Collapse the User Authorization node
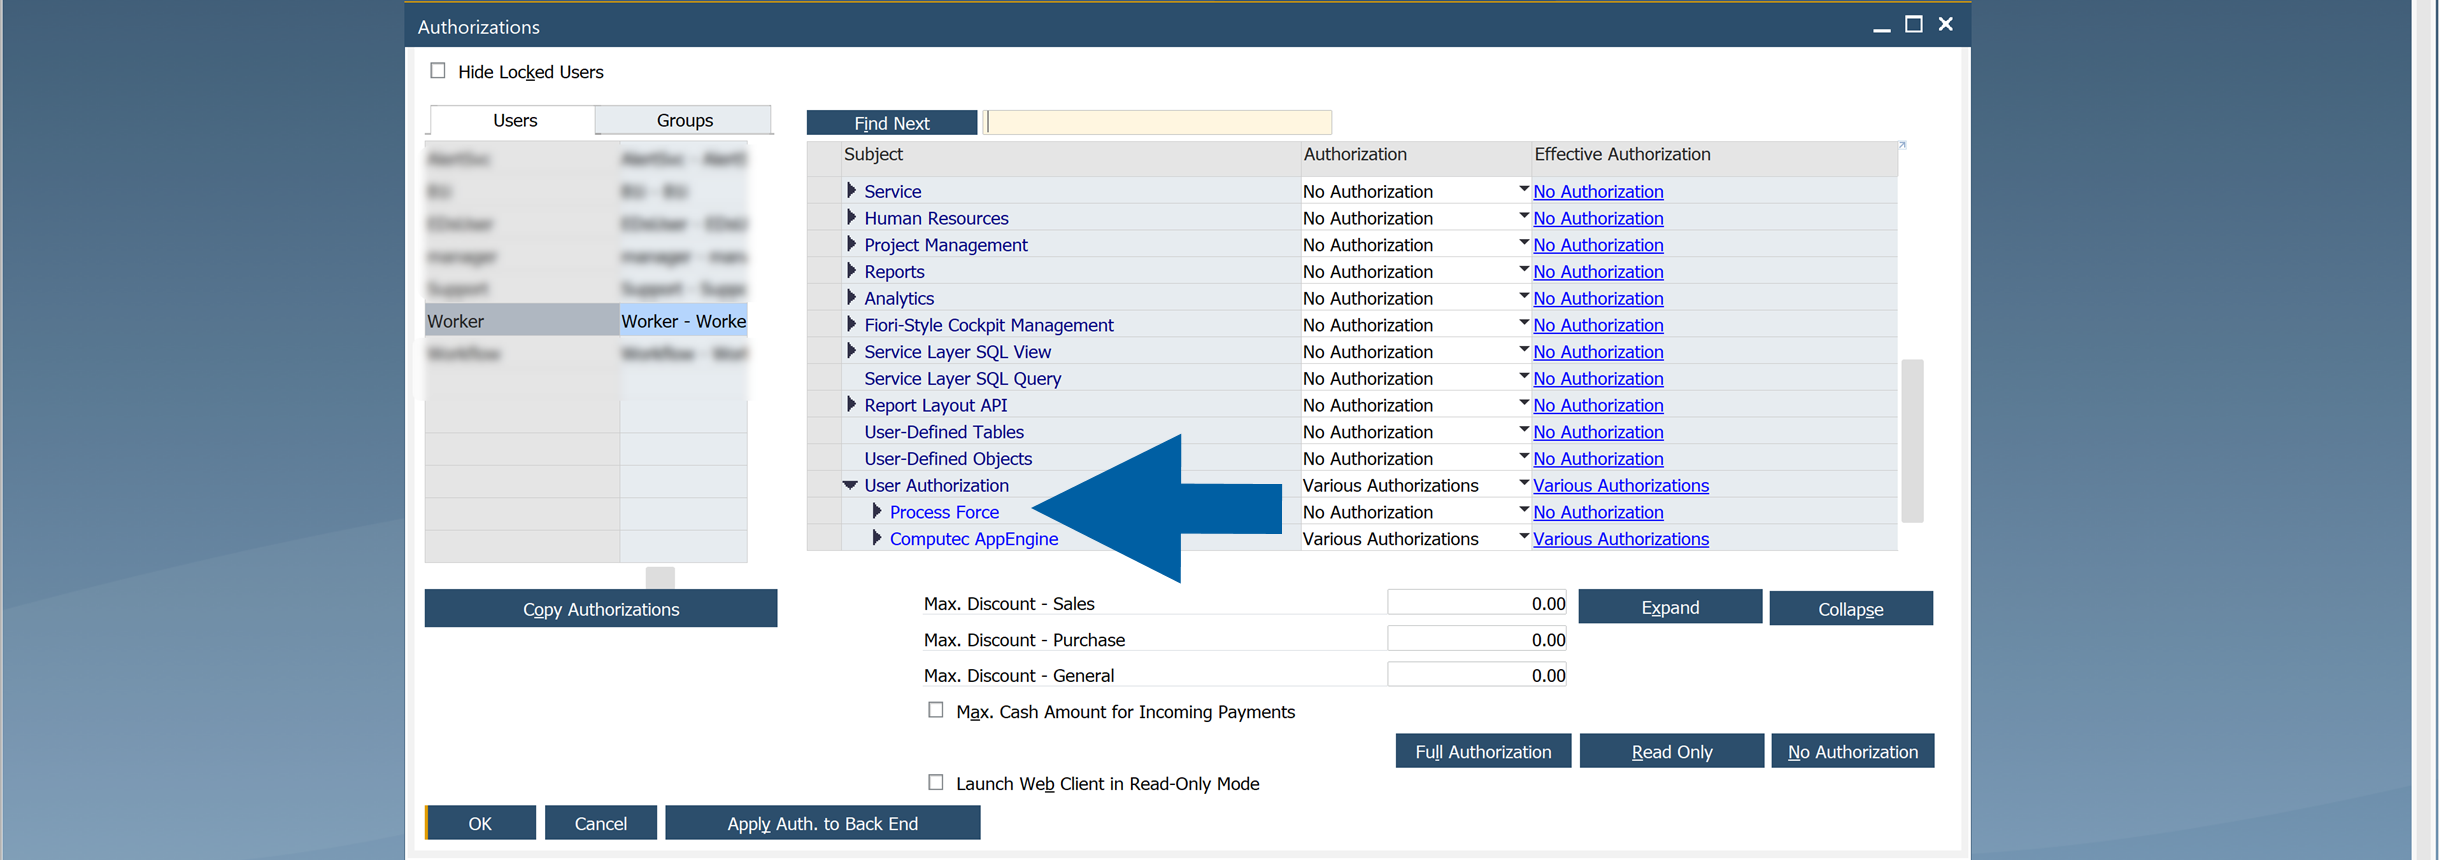 [850, 485]
